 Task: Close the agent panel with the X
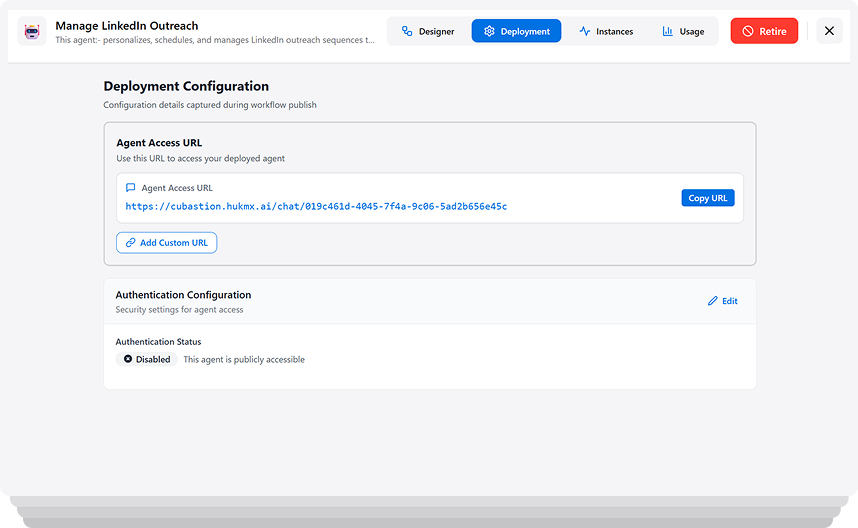[829, 31]
